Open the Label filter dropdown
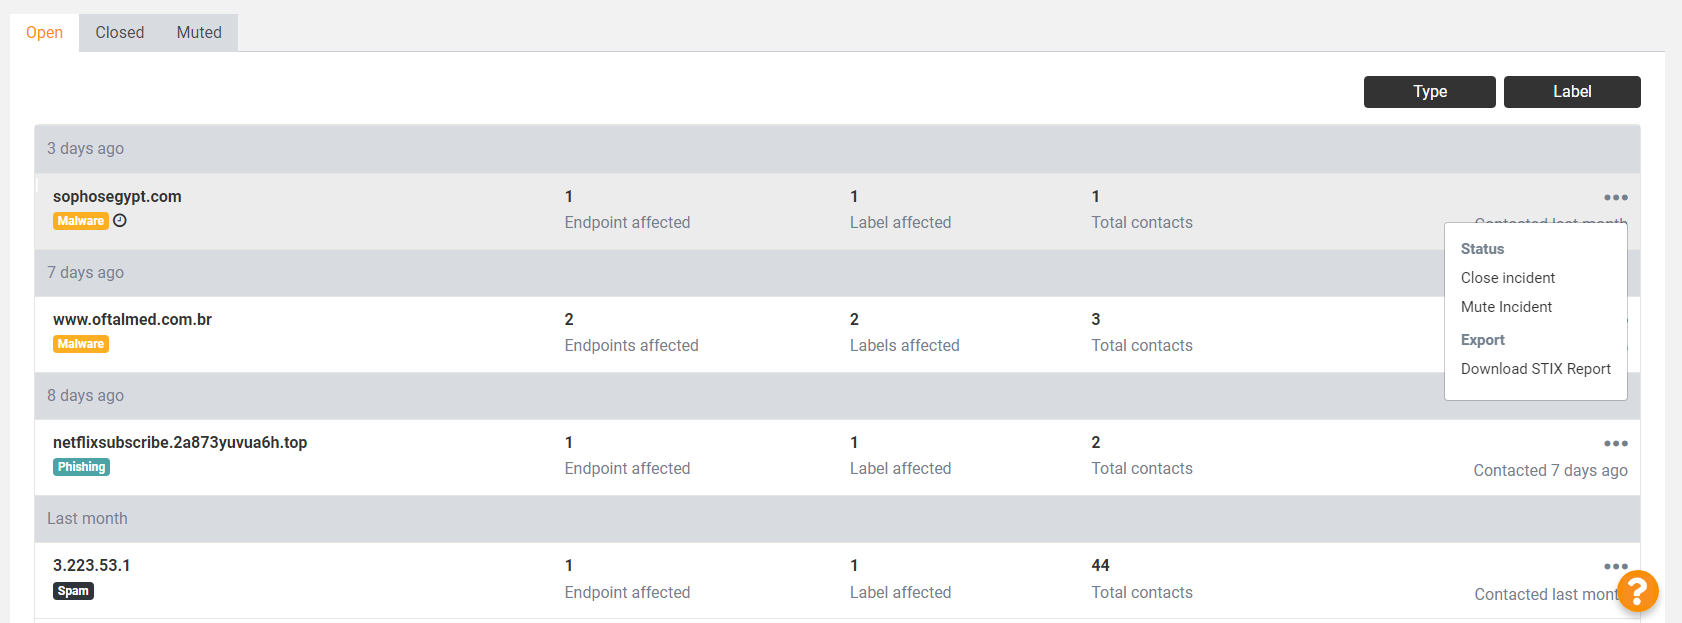The width and height of the screenshot is (1682, 623). pos(1571,92)
